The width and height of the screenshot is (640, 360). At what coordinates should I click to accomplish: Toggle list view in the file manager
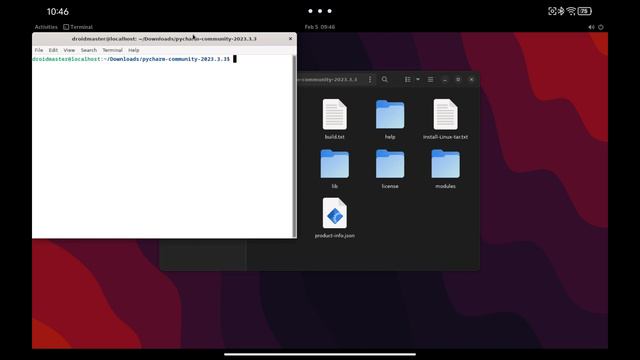coord(408,80)
